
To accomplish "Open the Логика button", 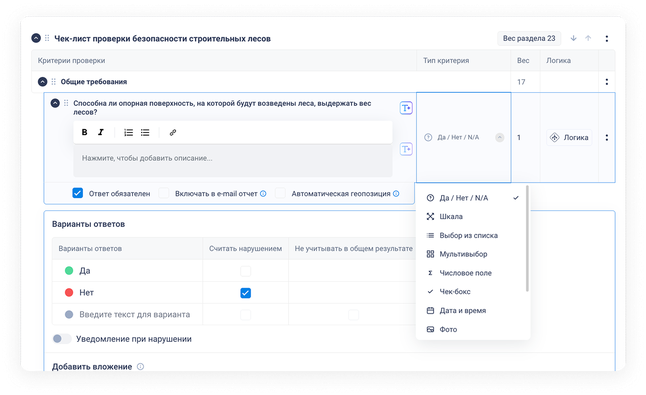I will click(x=569, y=137).
